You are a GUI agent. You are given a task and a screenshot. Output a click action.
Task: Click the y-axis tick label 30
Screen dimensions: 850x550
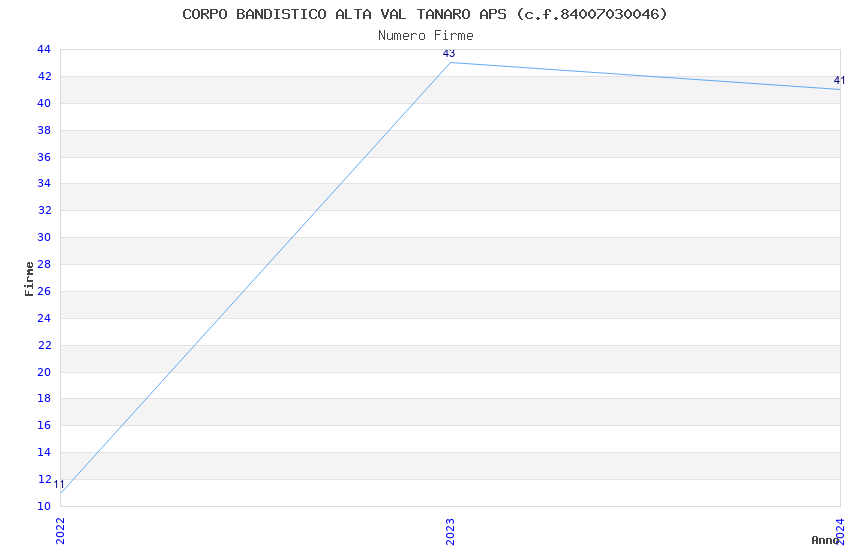(44, 237)
